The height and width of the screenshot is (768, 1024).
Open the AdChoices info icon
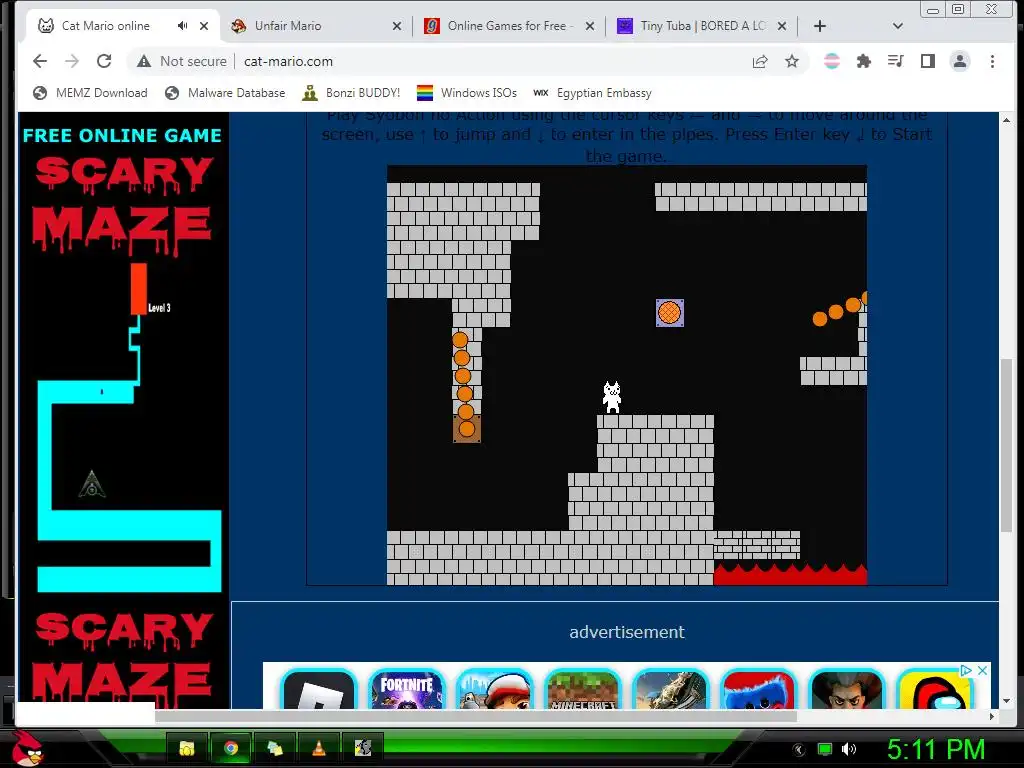967,671
